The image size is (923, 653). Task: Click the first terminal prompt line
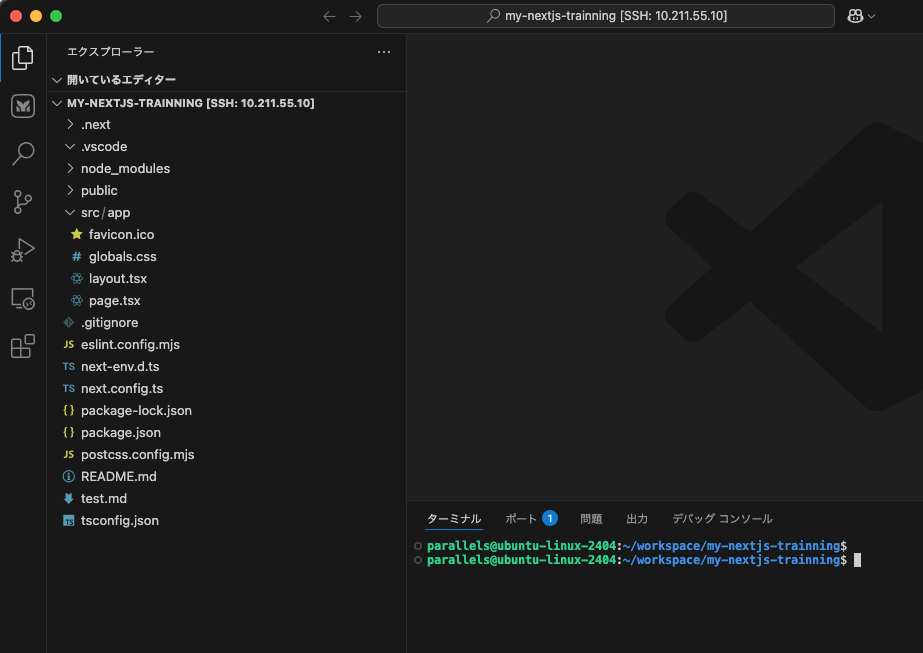pos(637,546)
